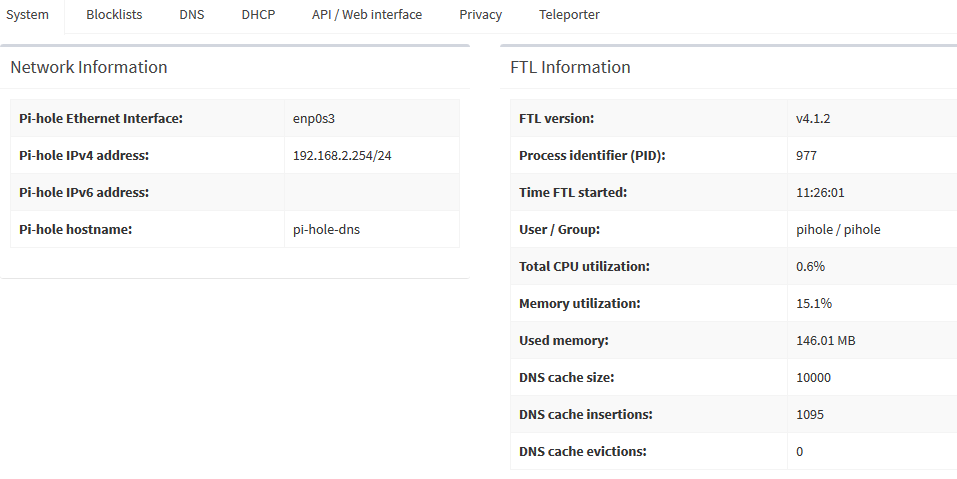
Task: Go to the Privacy tab
Action: tap(481, 15)
